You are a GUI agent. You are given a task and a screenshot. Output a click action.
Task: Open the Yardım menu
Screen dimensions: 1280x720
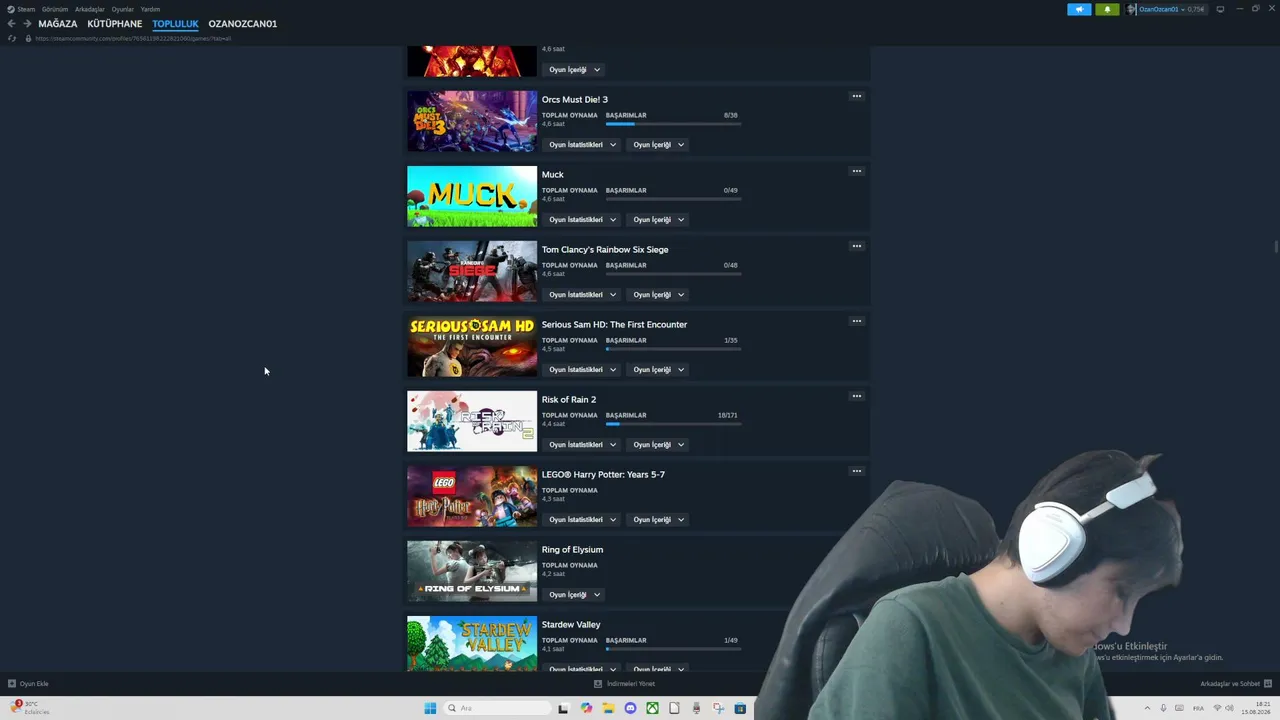click(150, 9)
